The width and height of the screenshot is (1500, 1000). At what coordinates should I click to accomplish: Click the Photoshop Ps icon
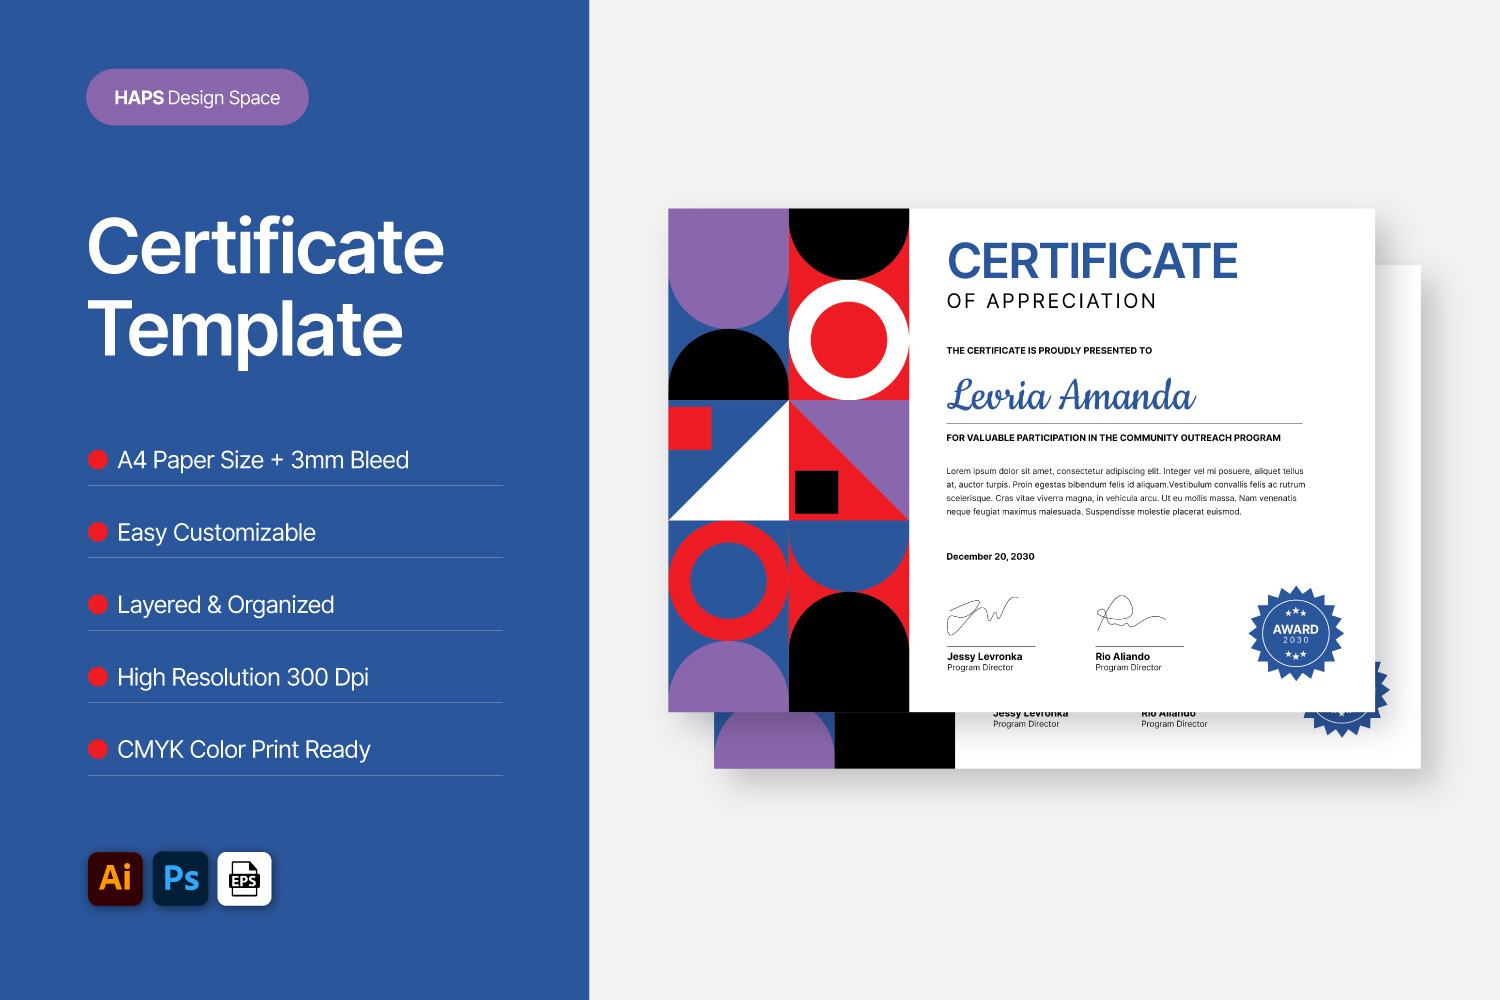pyautogui.click(x=181, y=878)
